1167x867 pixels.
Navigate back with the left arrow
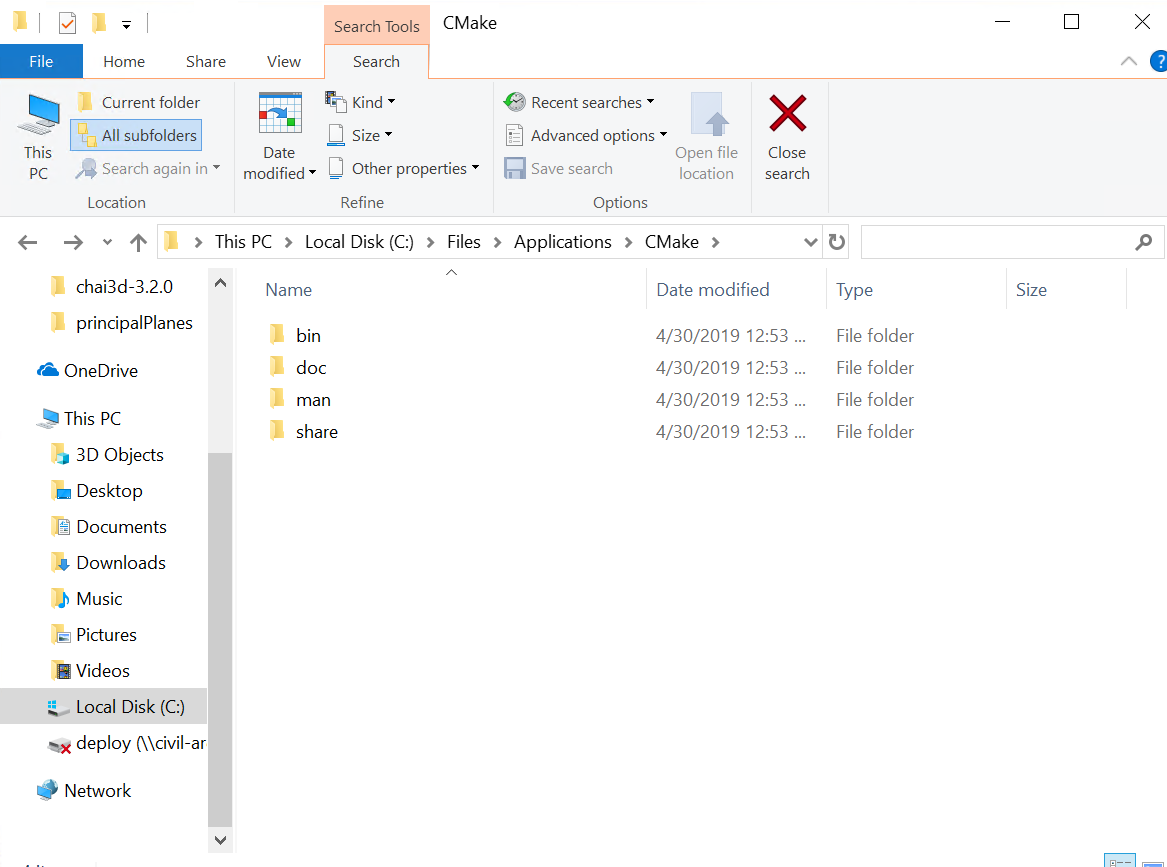28,242
